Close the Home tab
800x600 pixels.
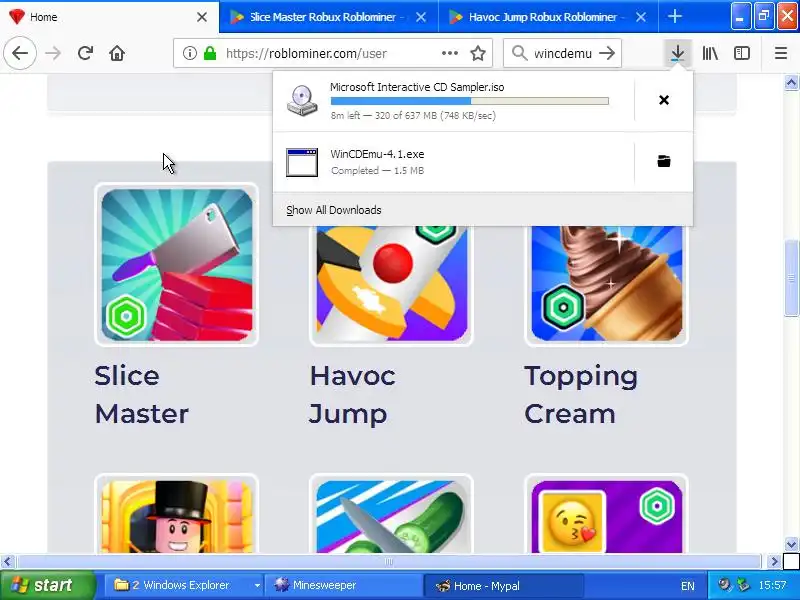pyautogui.click(x=202, y=17)
